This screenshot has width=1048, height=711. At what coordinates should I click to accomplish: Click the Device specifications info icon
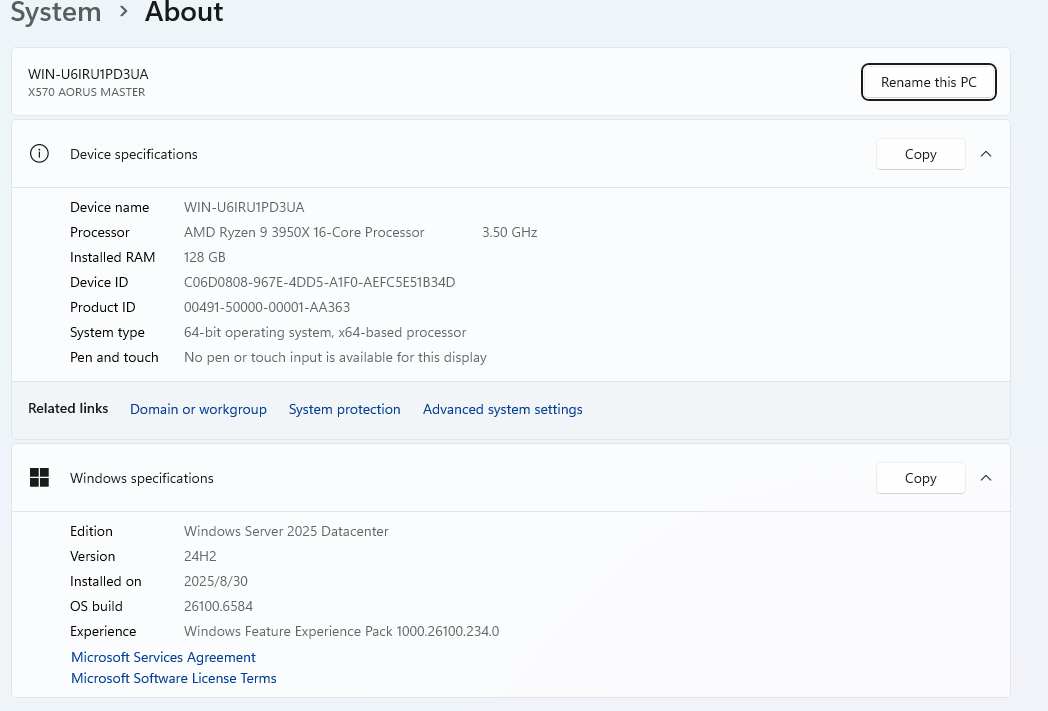click(x=39, y=154)
